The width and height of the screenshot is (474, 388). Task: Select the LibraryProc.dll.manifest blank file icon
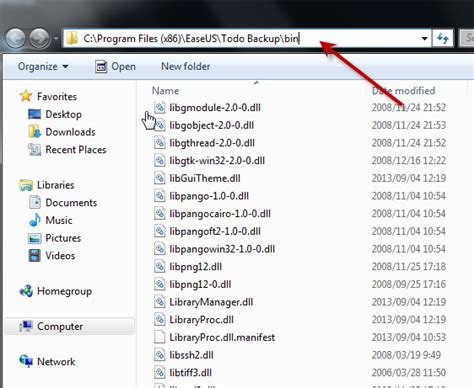tap(160, 337)
